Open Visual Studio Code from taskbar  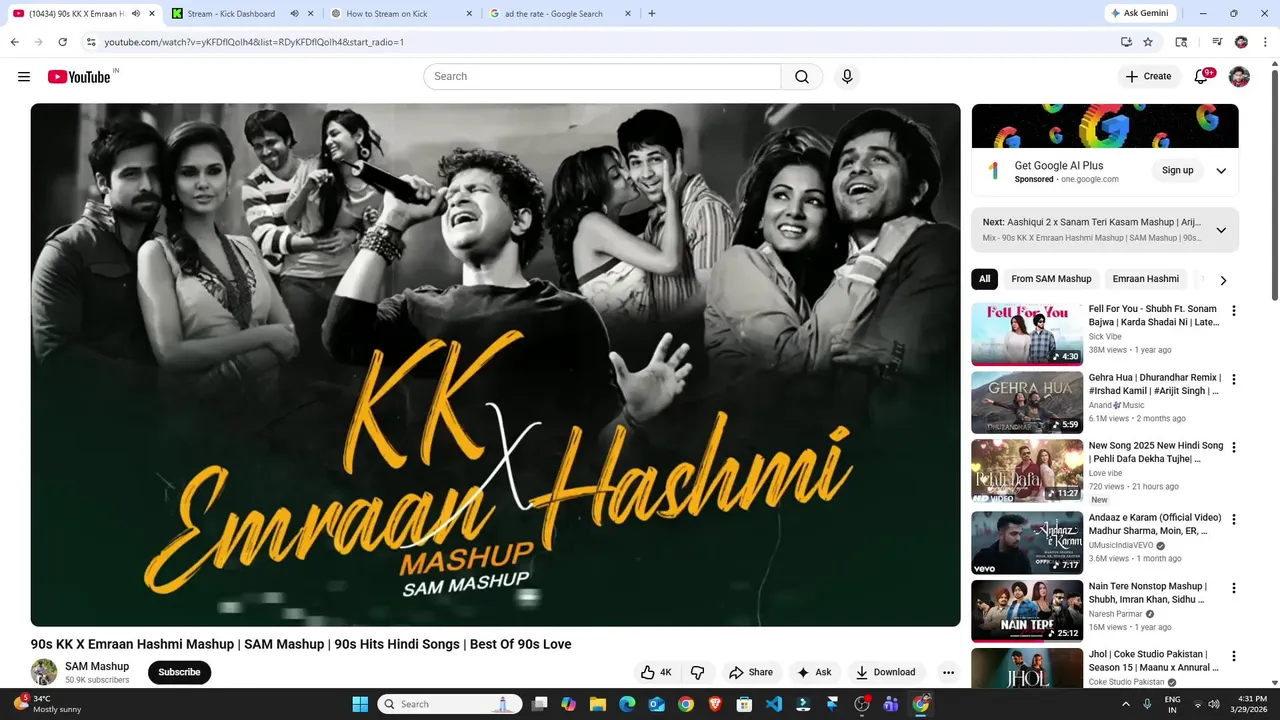[774, 704]
